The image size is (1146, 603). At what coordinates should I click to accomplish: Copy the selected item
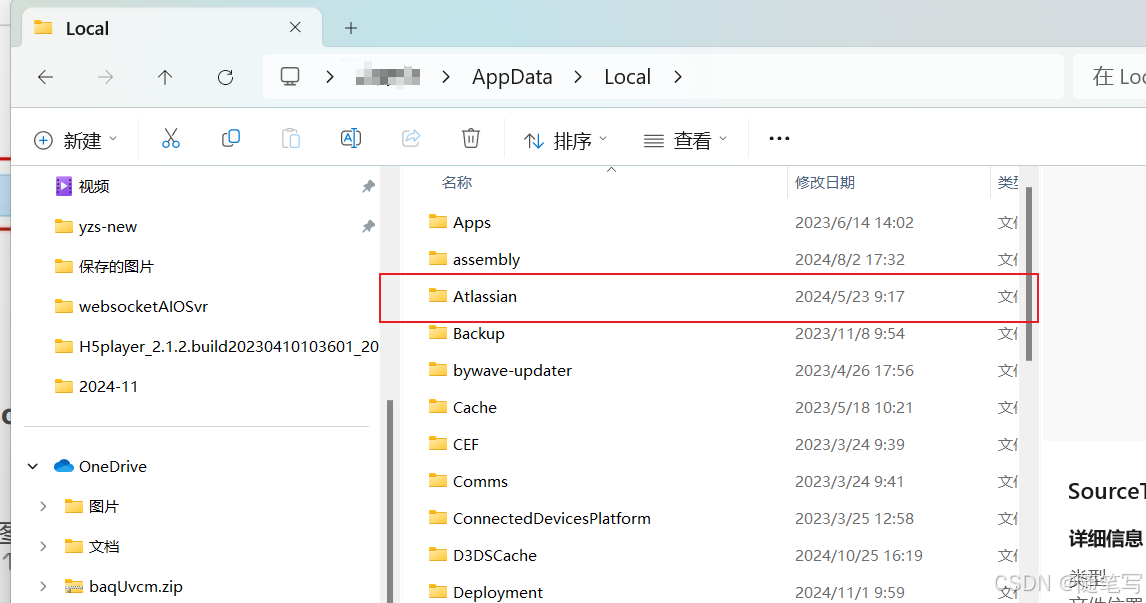click(x=231, y=138)
